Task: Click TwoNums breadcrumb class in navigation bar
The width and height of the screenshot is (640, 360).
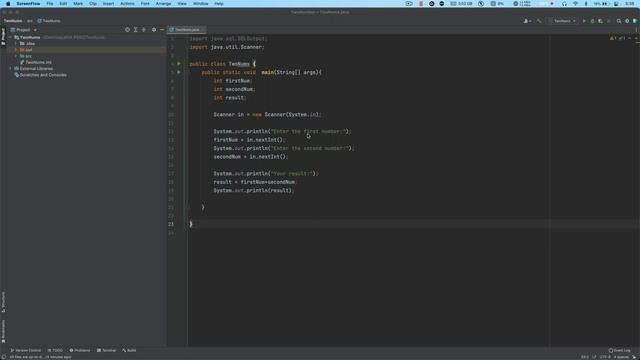Action: [x=49, y=21]
